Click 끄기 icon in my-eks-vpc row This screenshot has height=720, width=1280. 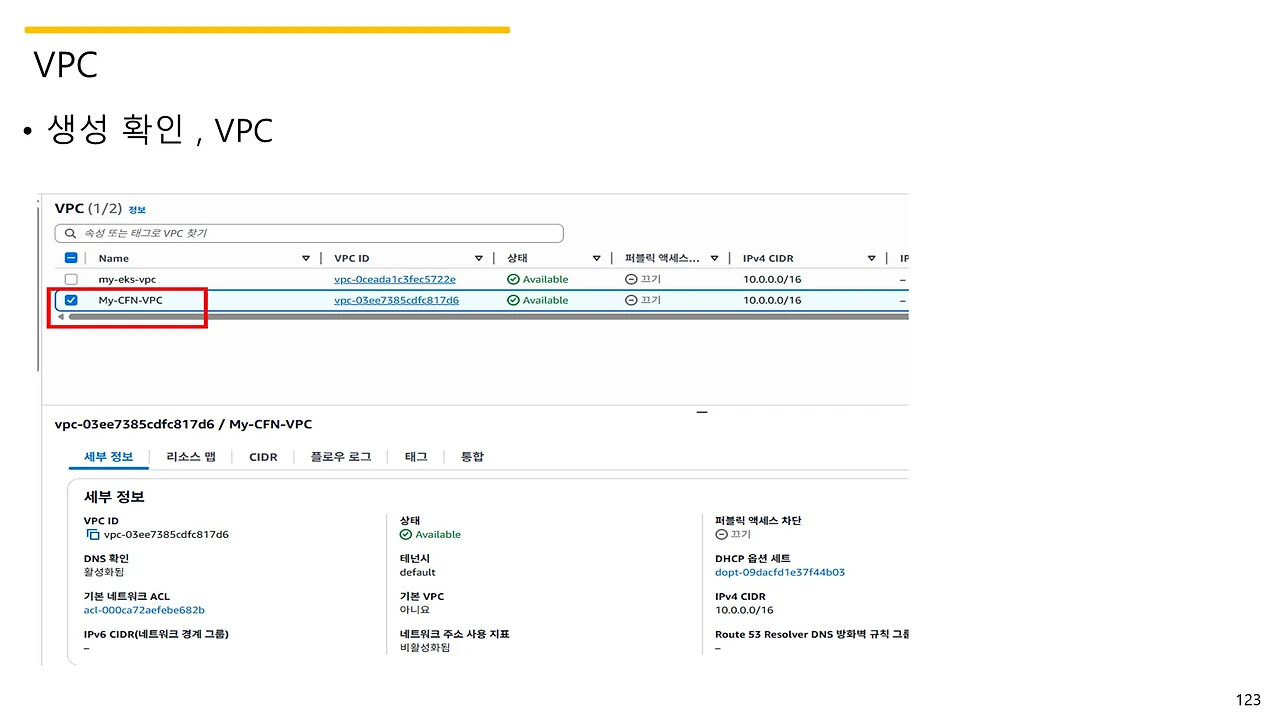coord(631,280)
